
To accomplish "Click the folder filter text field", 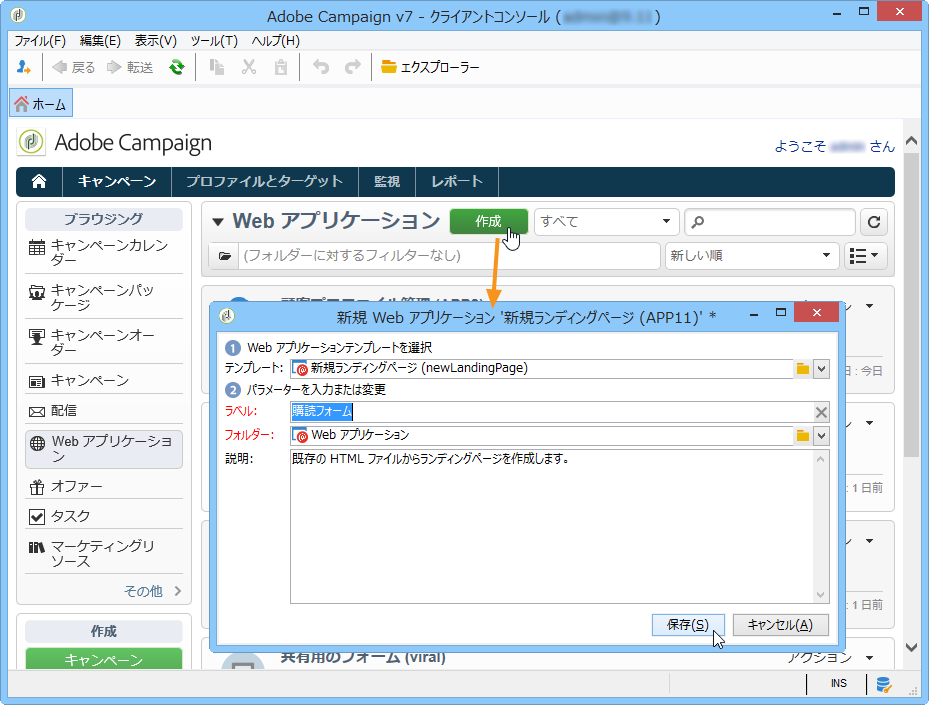I will click(449, 256).
